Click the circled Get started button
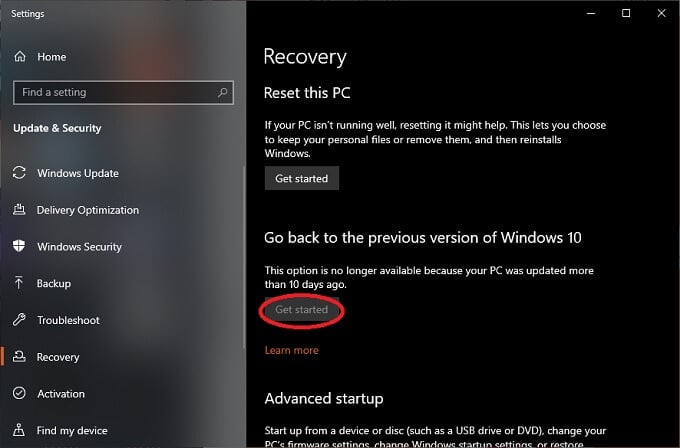 coord(302,310)
